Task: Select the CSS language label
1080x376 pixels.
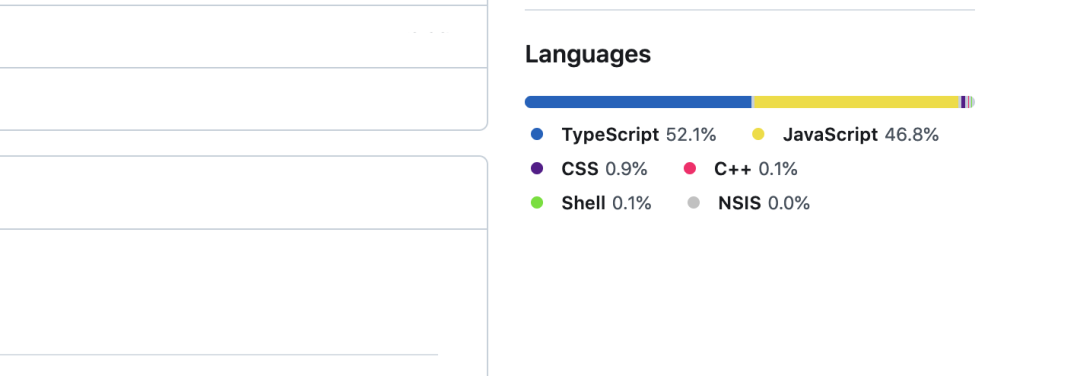Action: tap(580, 169)
